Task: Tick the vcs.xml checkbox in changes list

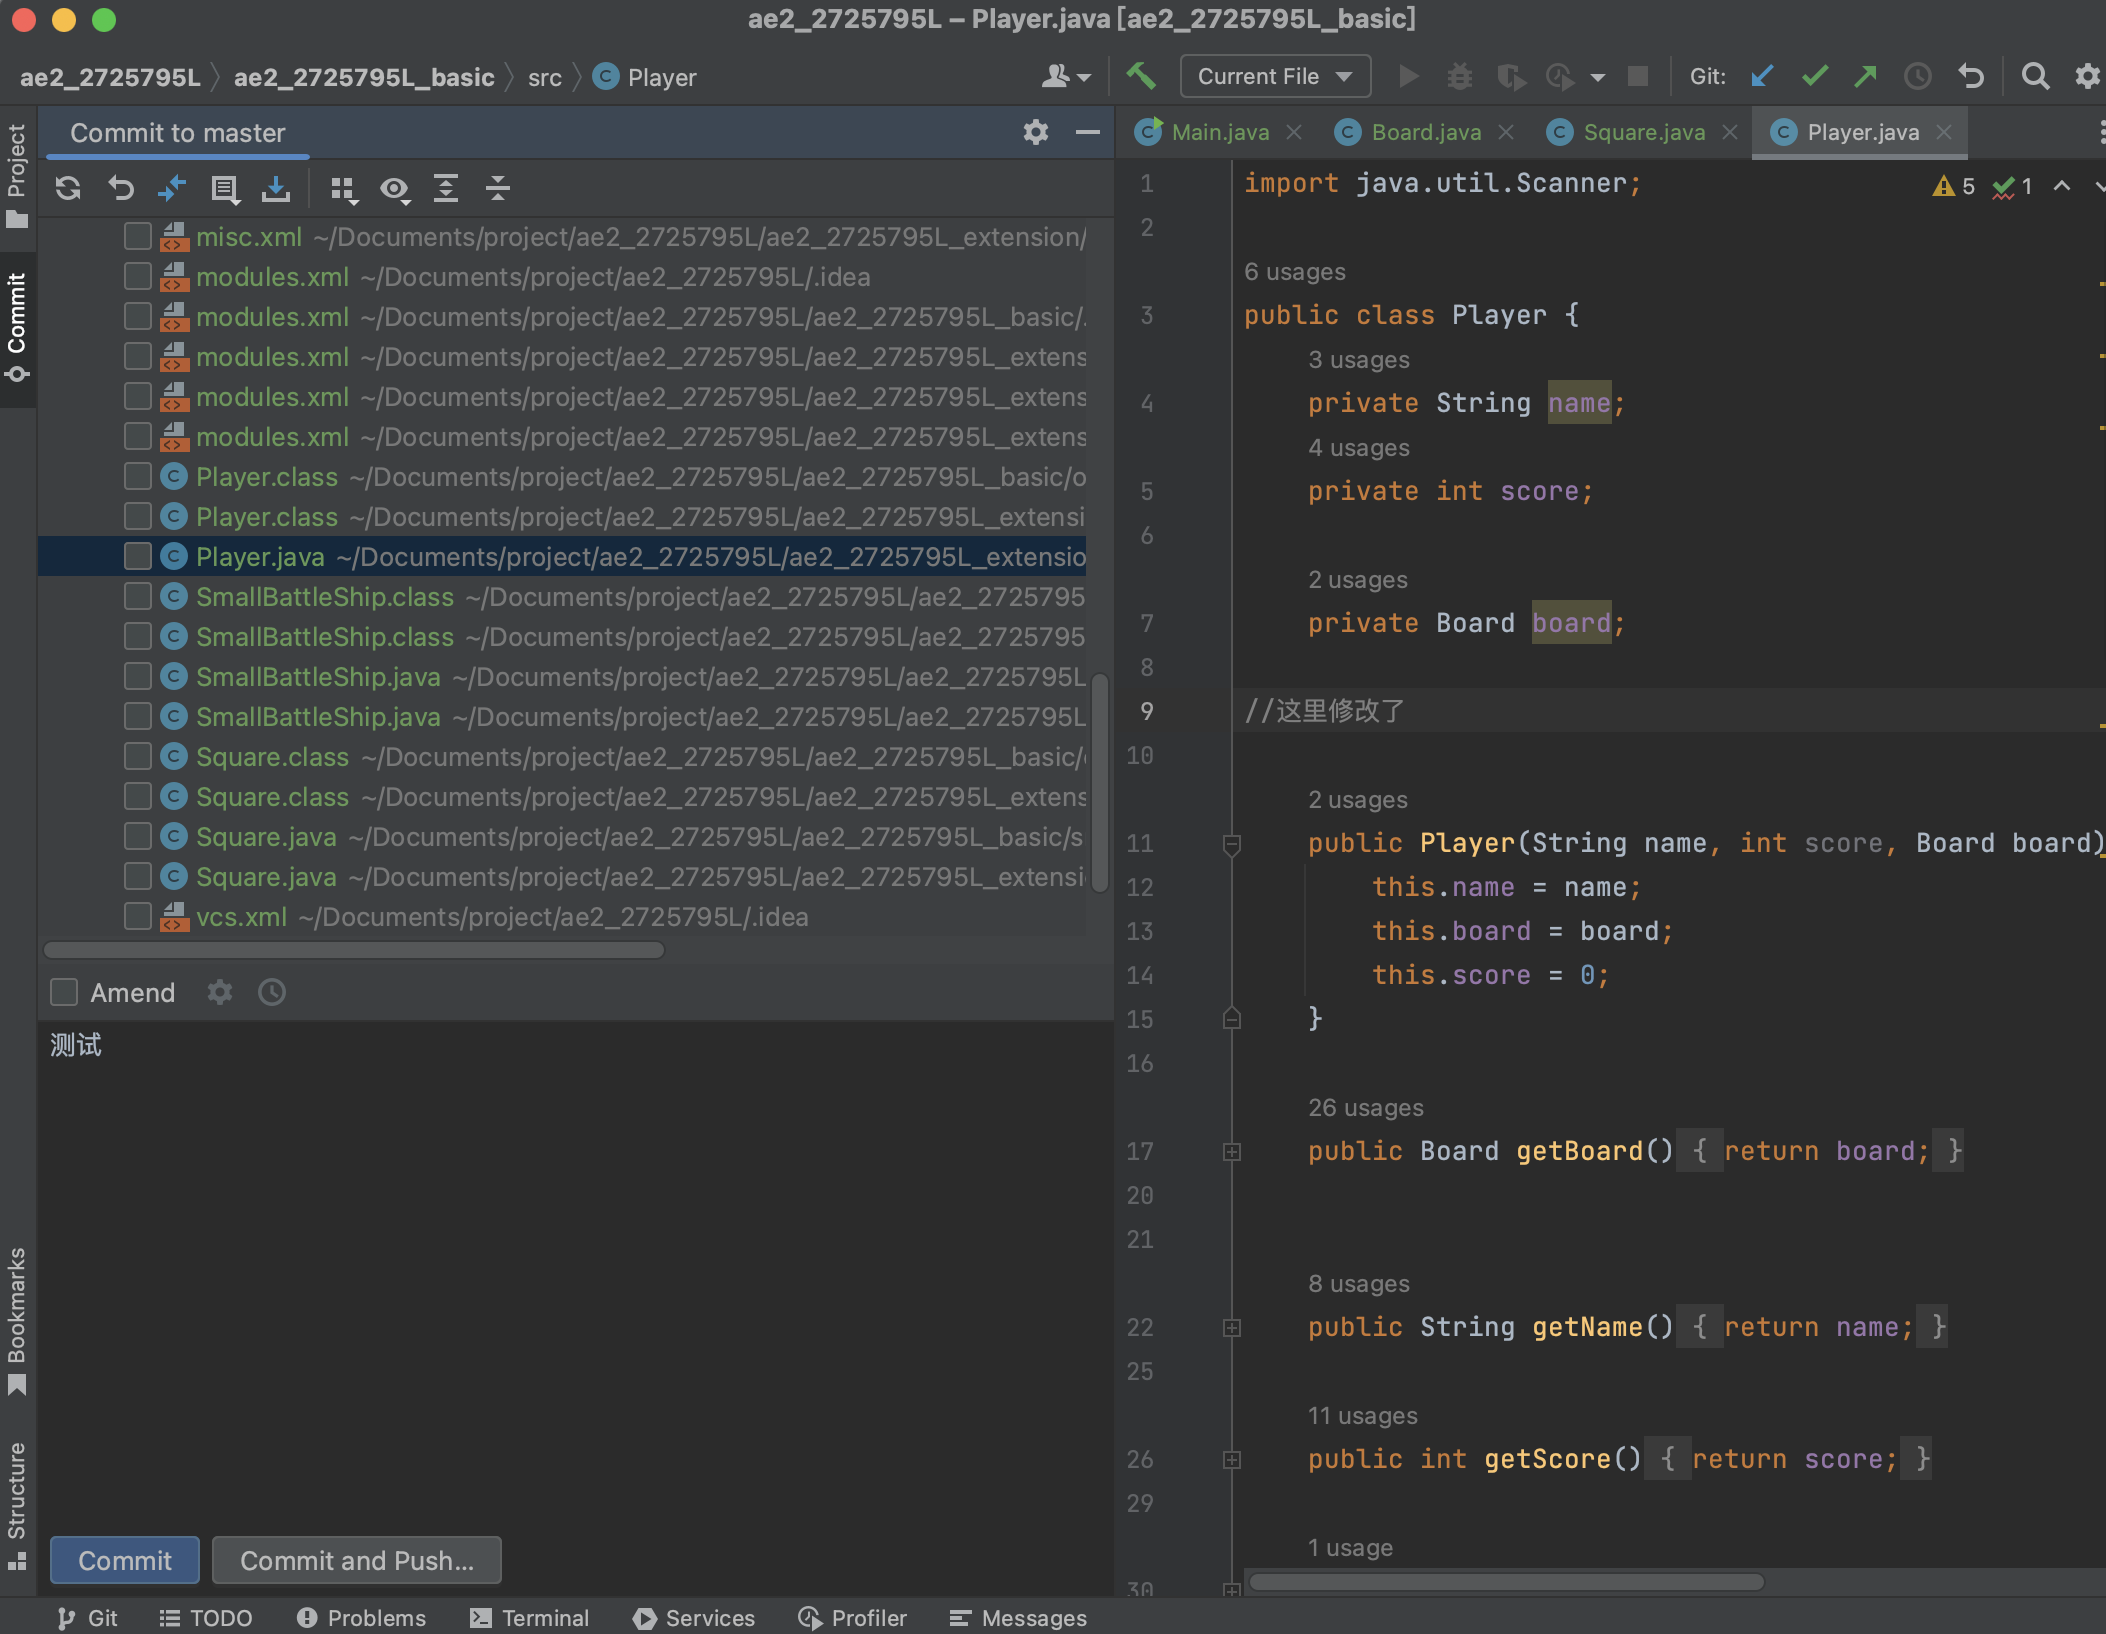Action: [x=137, y=916]
